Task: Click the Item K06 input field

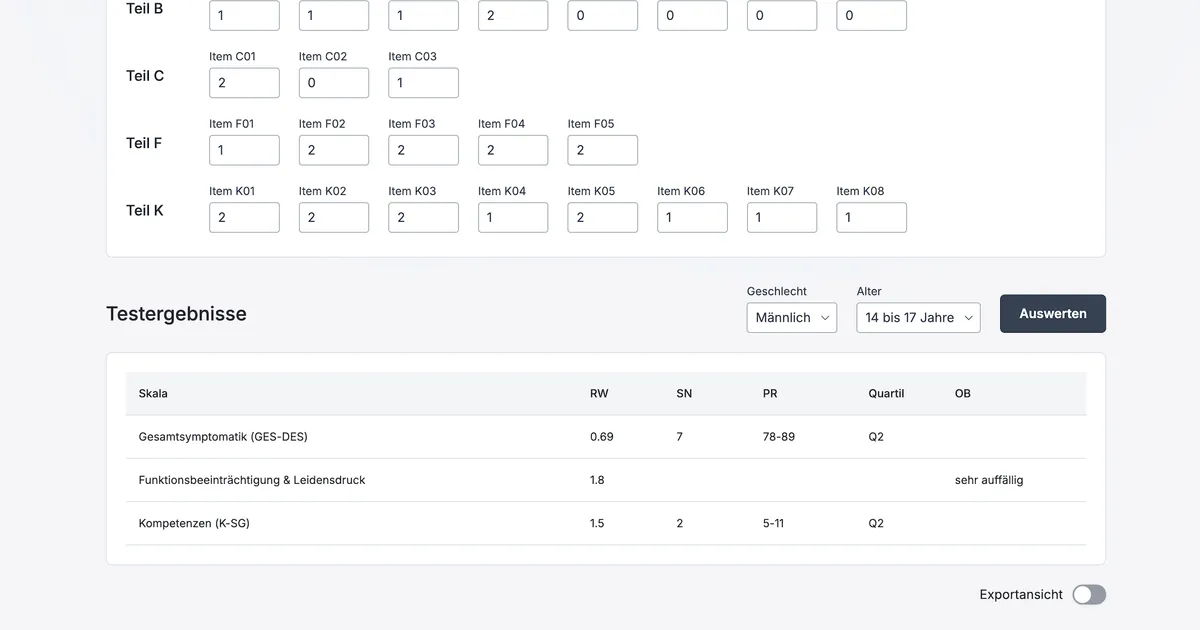Action: pos(692,218)
